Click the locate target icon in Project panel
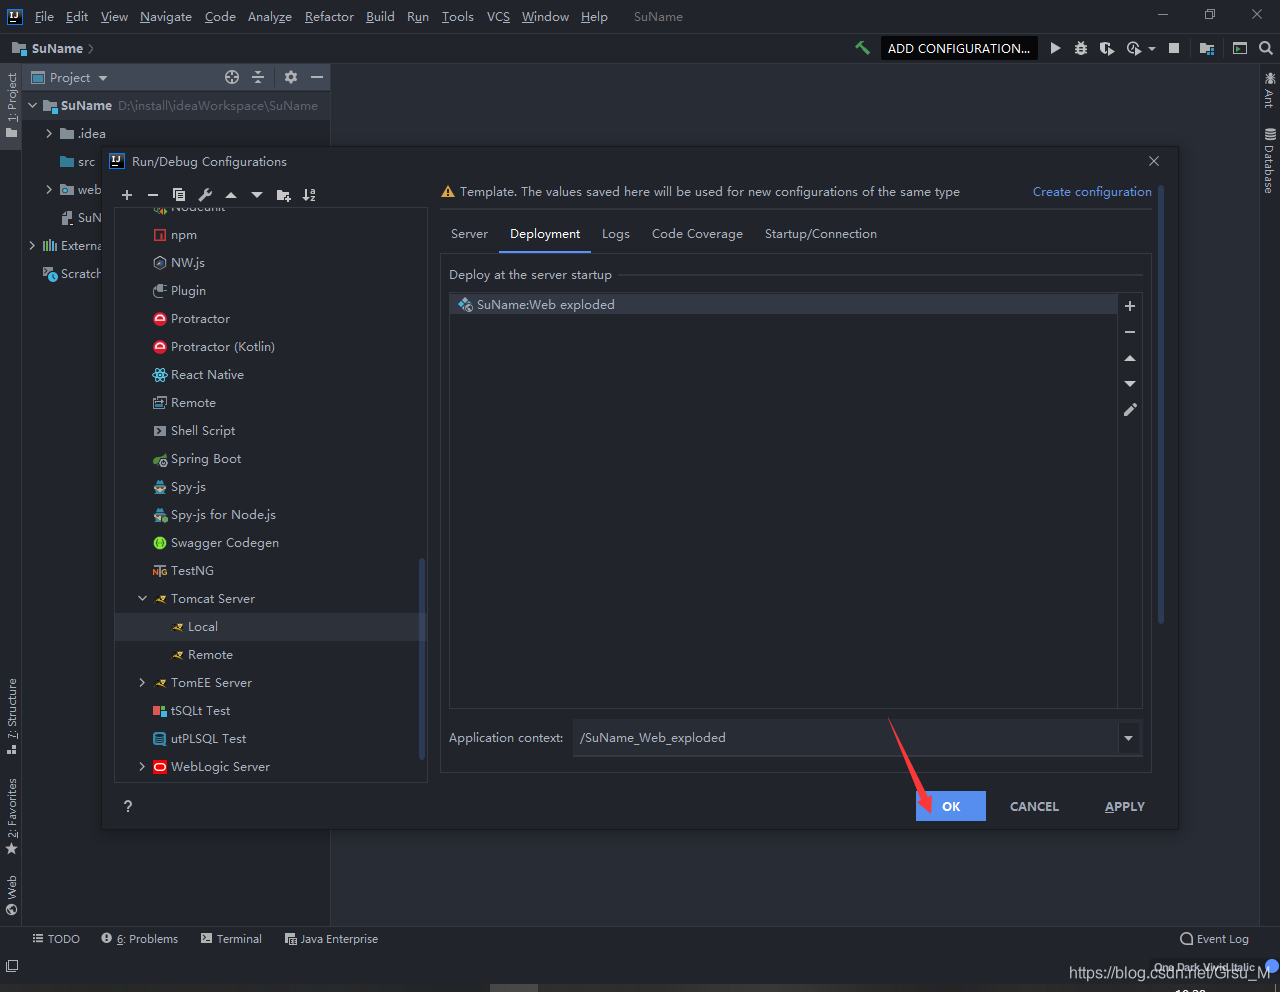This screenshot has height=992, width=1280. point(232,77)
